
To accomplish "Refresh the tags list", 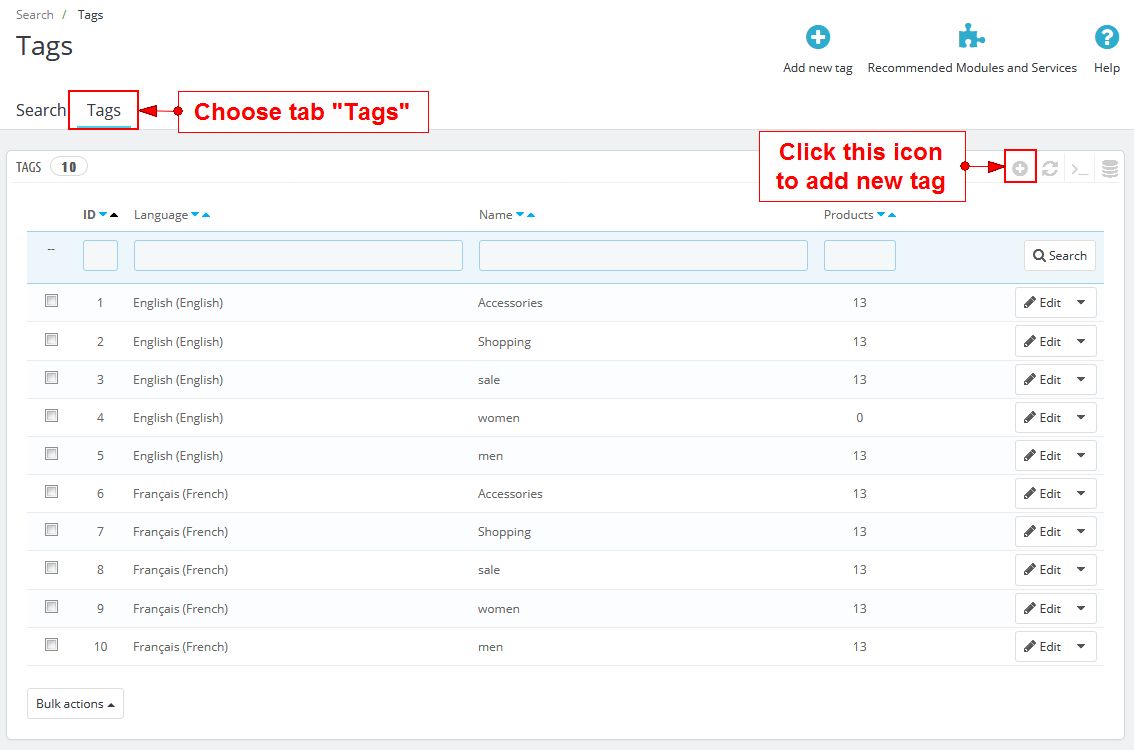I will tap(1050, 169).
